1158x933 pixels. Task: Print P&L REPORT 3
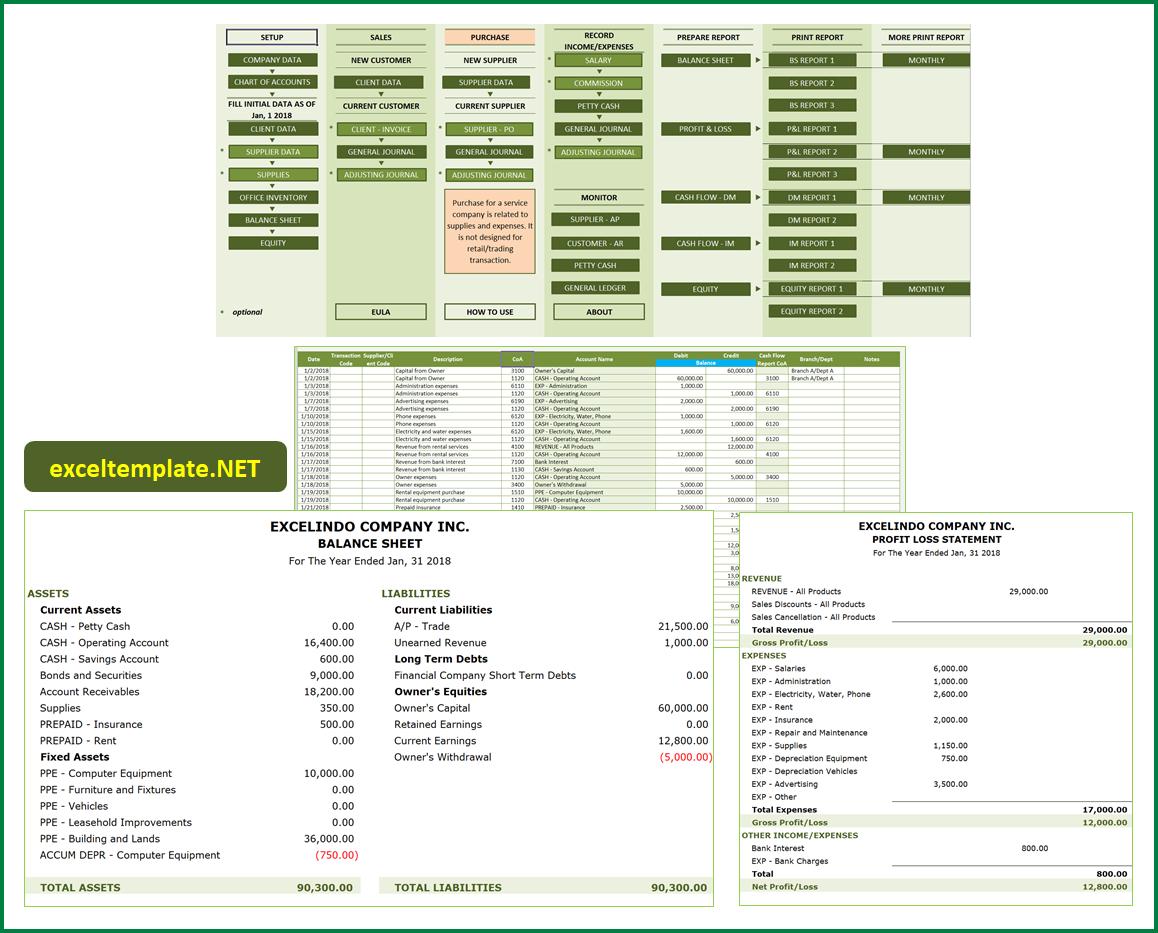[812, 174]
